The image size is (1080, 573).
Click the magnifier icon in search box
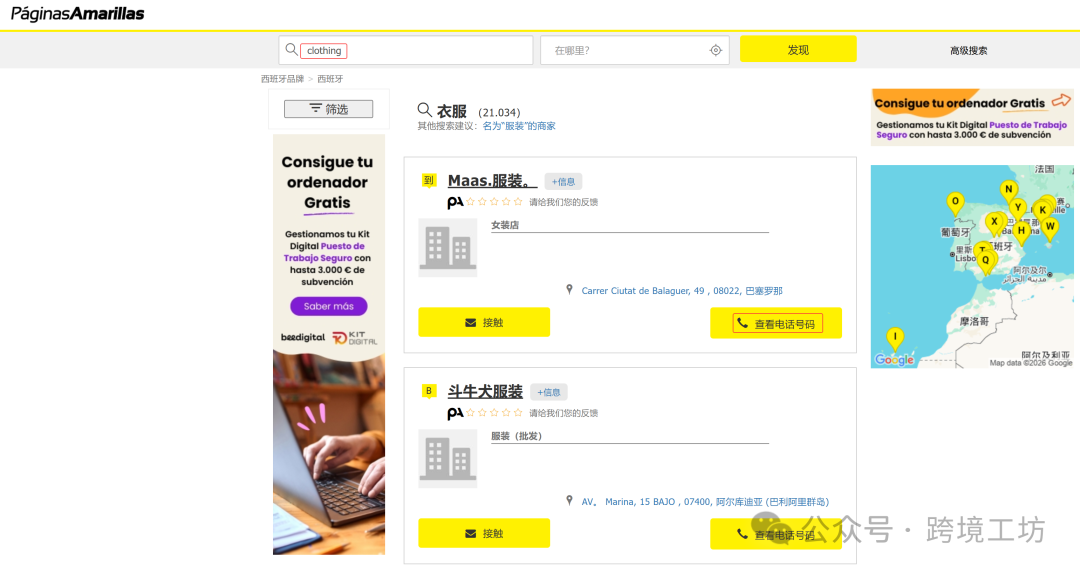291,50
